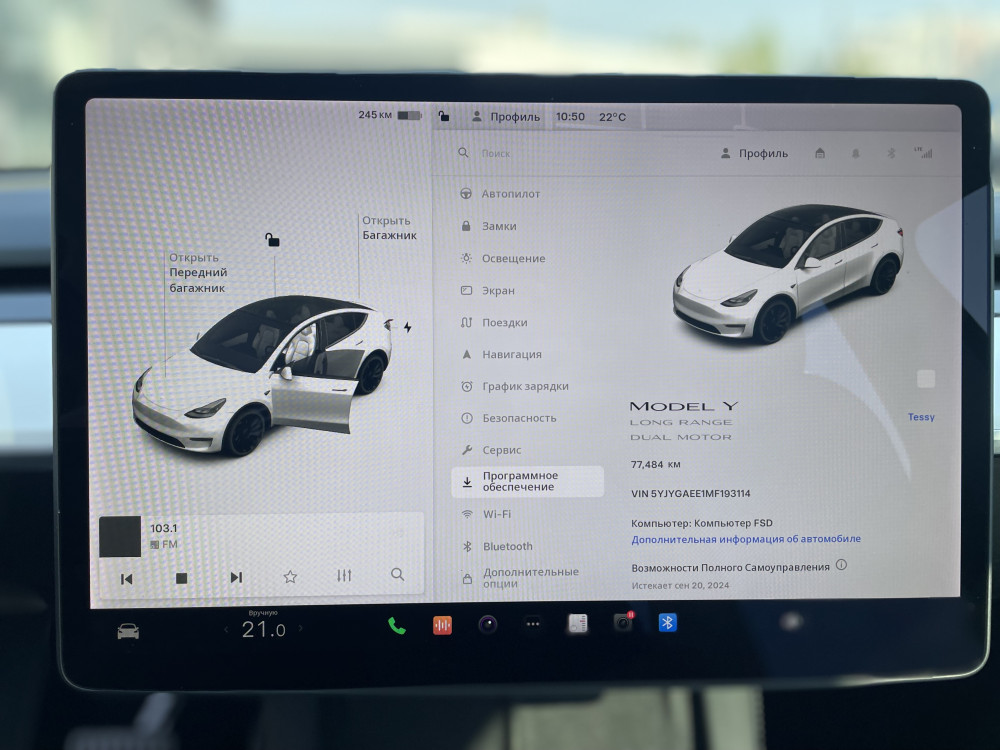Open Навигация settings
The image size is (1000, 750).
(501, 354)
